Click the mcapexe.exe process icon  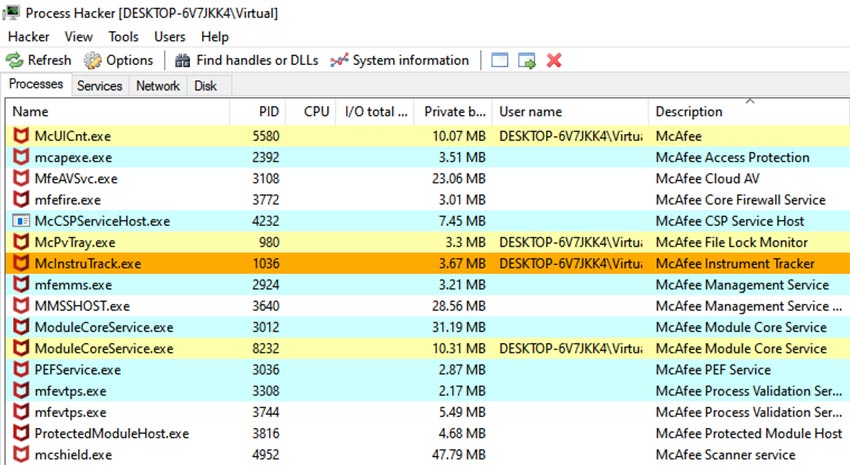point(21,157)
